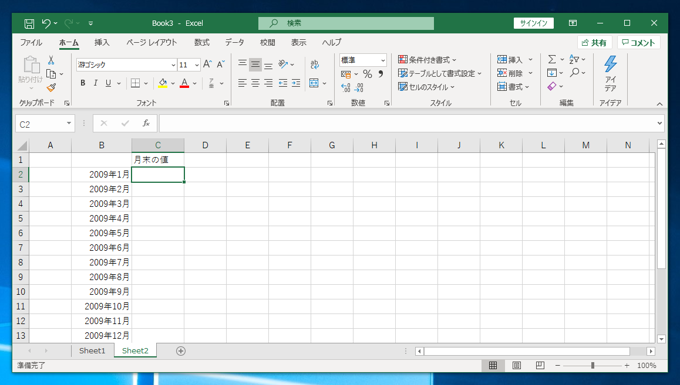680x385 pixels.
Task: Open Find and Select magnifier
Action: (x=575, y=72)
